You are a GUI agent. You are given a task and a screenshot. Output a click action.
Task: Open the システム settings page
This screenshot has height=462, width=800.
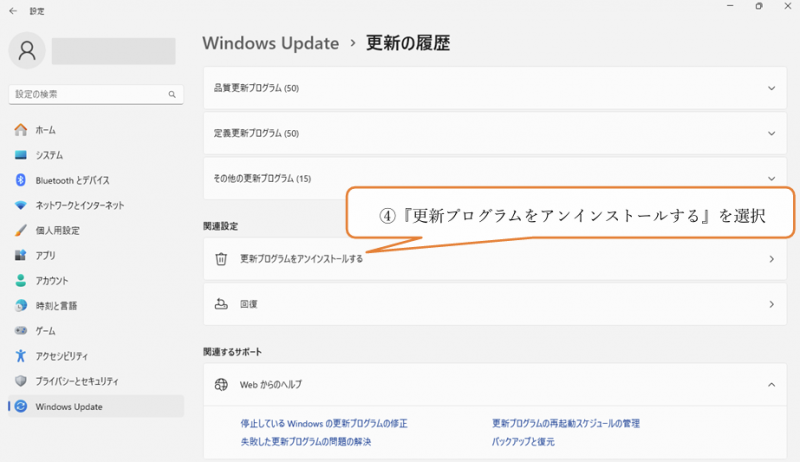pyautogui.click(x=48, y=155)
